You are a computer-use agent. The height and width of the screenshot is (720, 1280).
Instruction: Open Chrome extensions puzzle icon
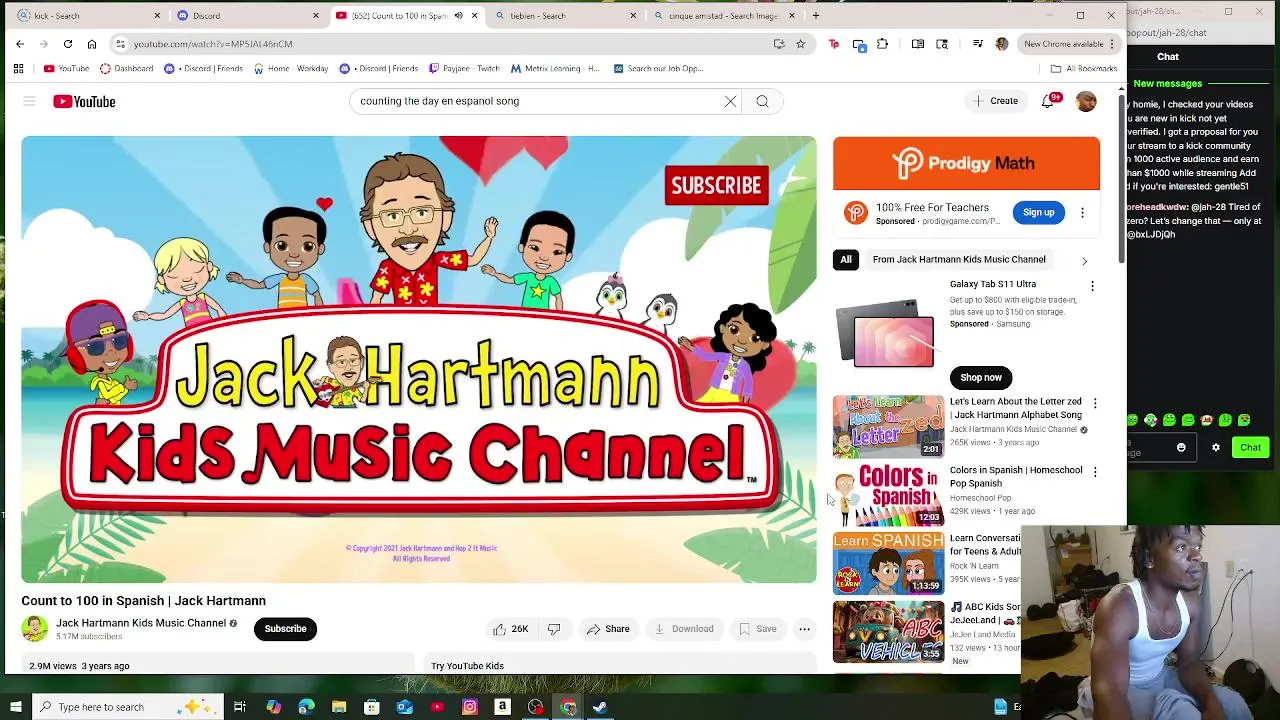(x=882, y=44)
